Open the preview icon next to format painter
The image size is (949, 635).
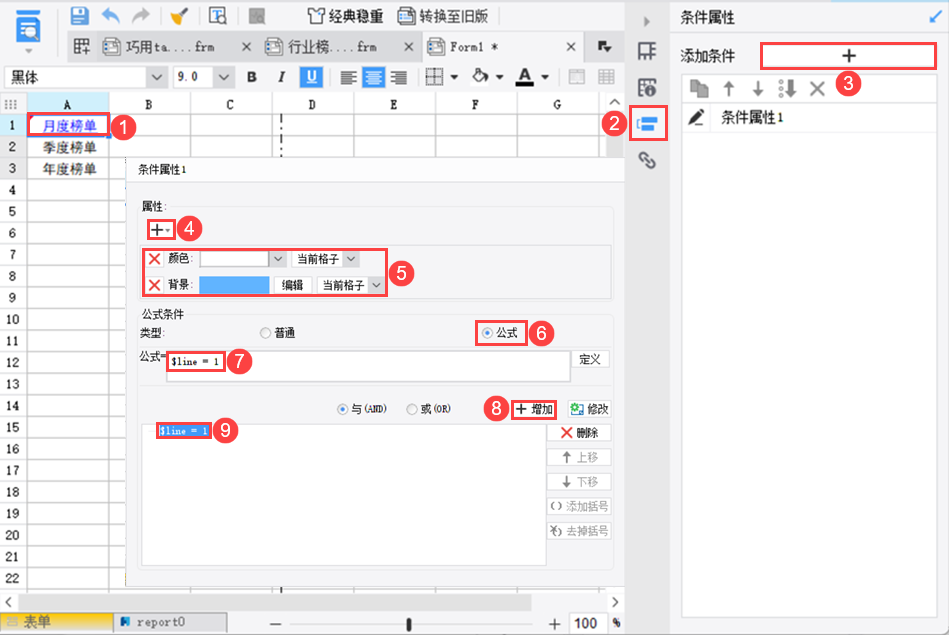pyautogui.click(x=217, y=16)
